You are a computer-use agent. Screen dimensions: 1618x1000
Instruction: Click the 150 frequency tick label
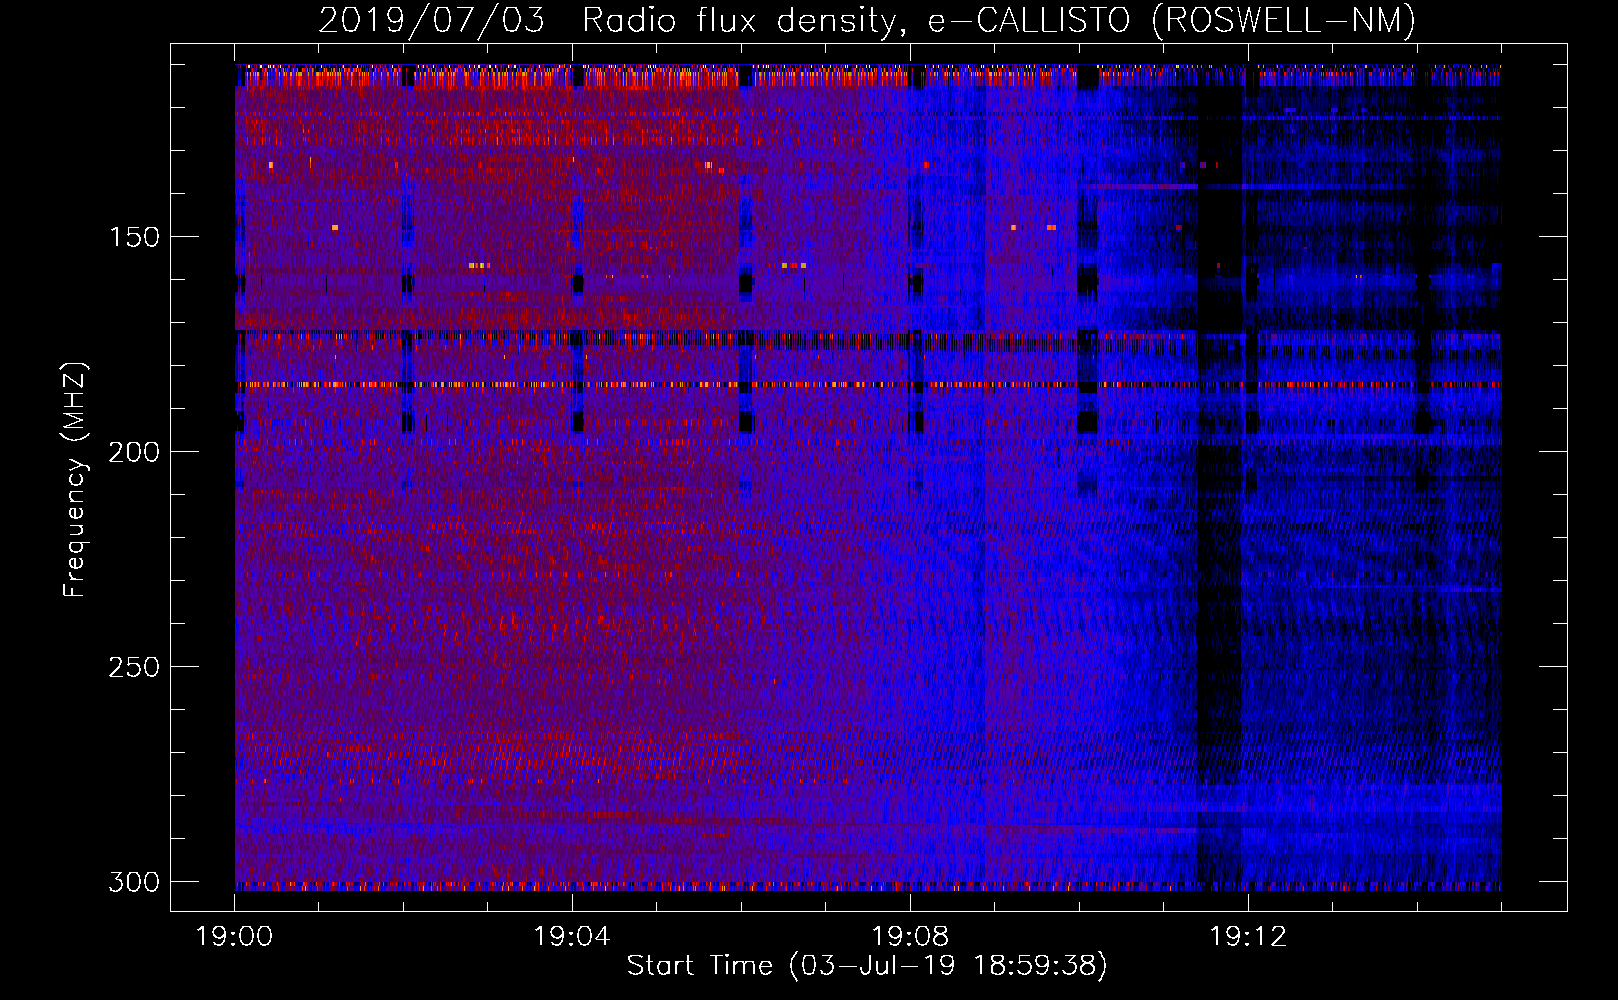[134, 237]
